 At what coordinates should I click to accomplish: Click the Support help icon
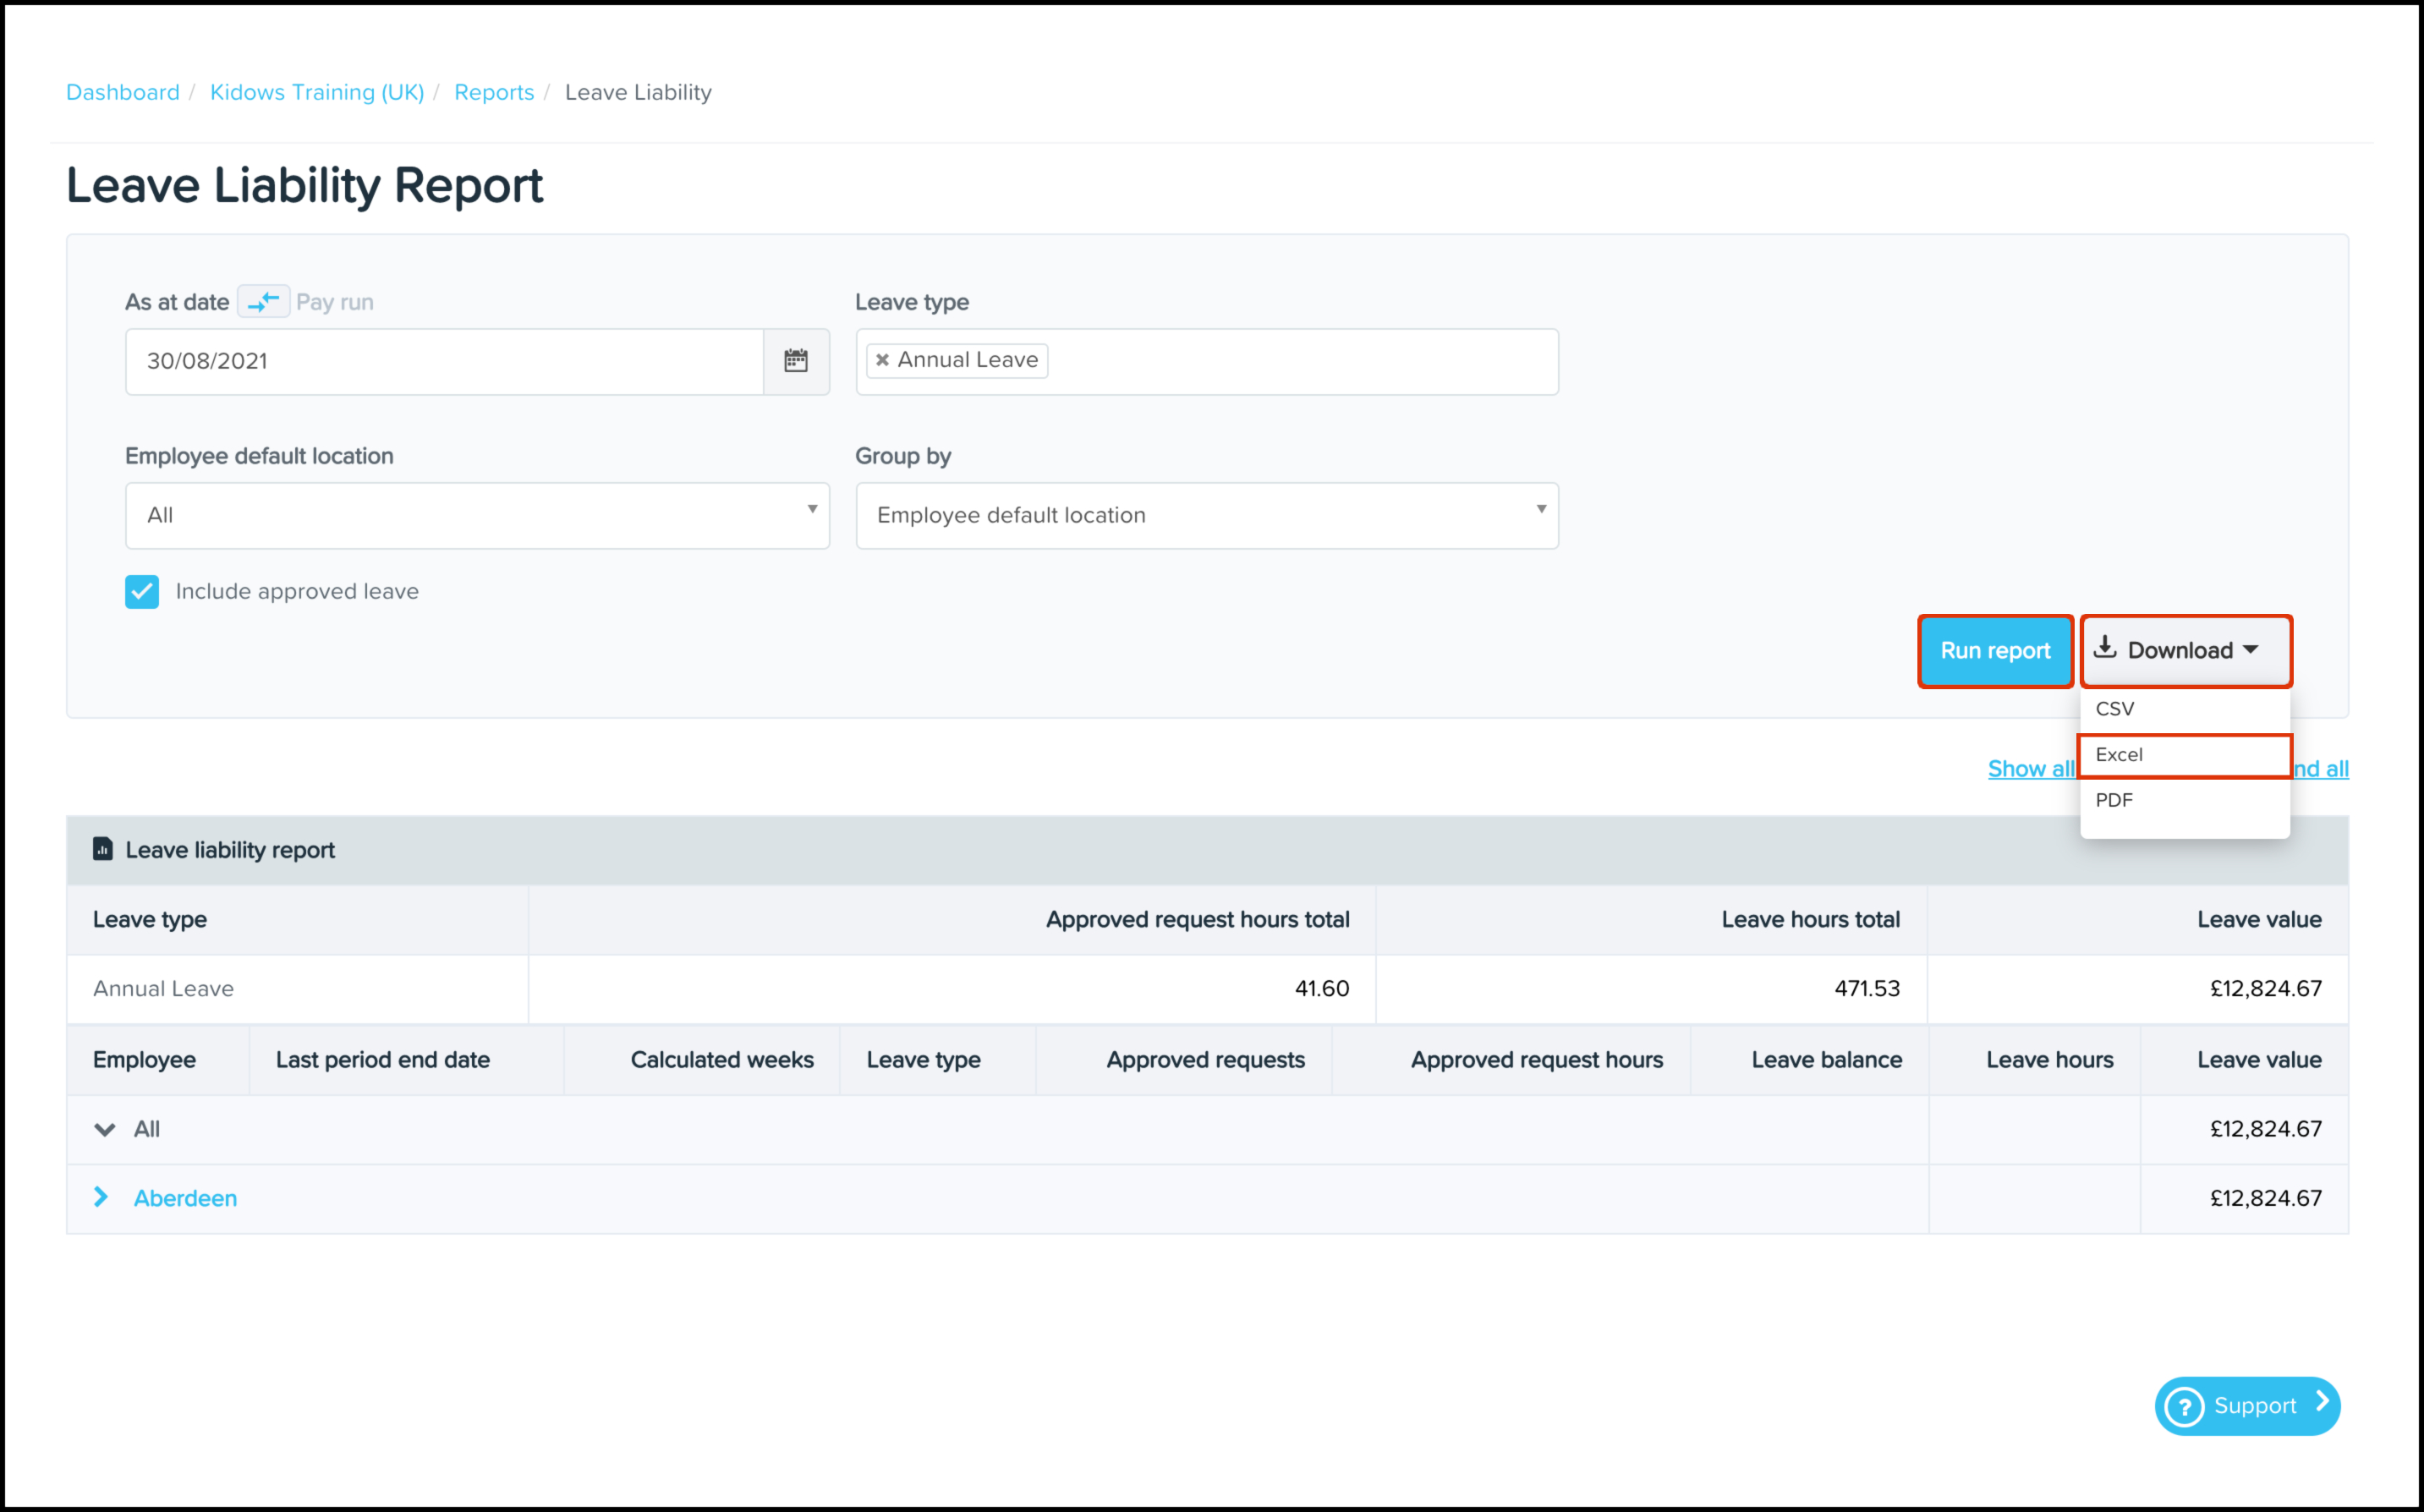[2184, 1406]
